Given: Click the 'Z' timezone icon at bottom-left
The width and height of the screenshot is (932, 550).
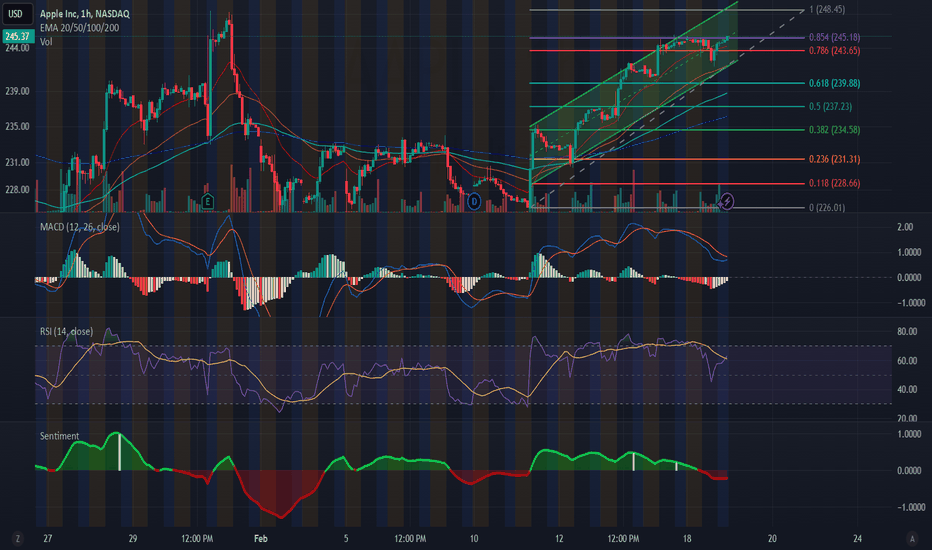Looking at the screenshot, I should pyautogui.click(x=18, y=539).
